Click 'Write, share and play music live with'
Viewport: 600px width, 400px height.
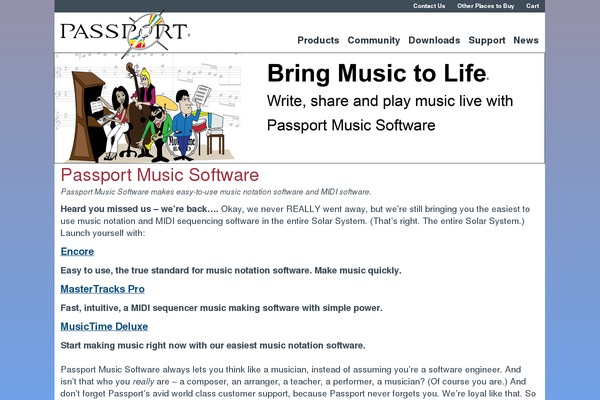click(x=390, y=101)
